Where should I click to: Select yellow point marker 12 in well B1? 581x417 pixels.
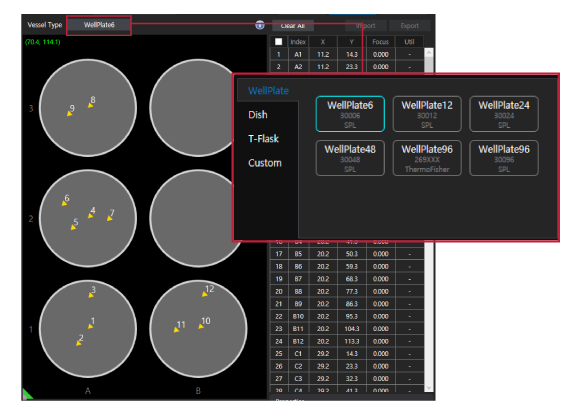click(x=205, y=294)
